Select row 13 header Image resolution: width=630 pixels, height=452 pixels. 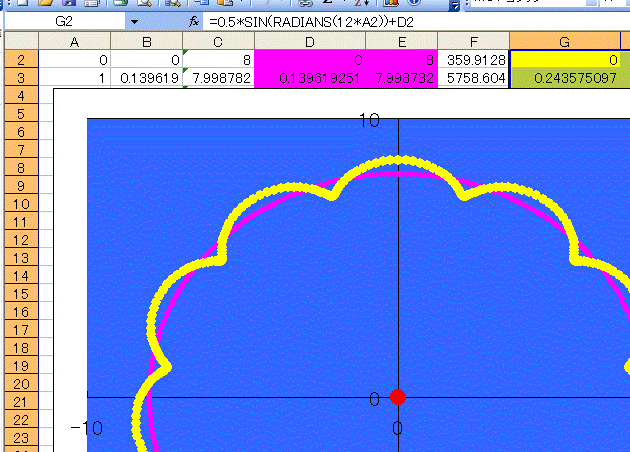tap(21, 258)
